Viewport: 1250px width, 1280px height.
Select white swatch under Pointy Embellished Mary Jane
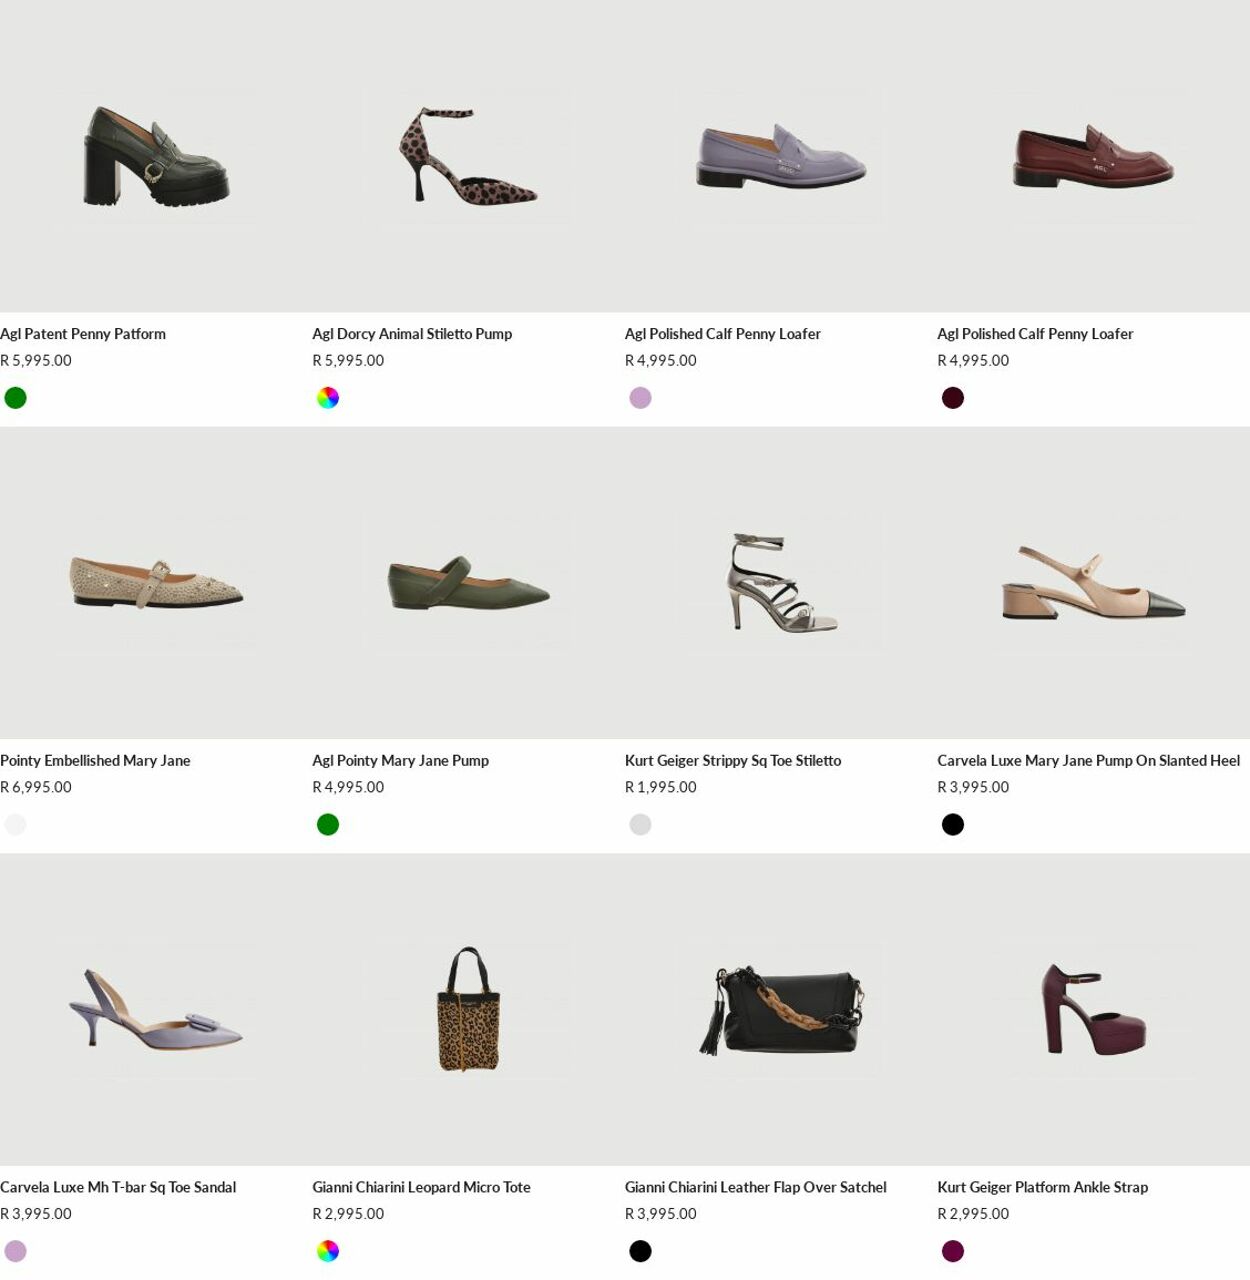[16, 825]
